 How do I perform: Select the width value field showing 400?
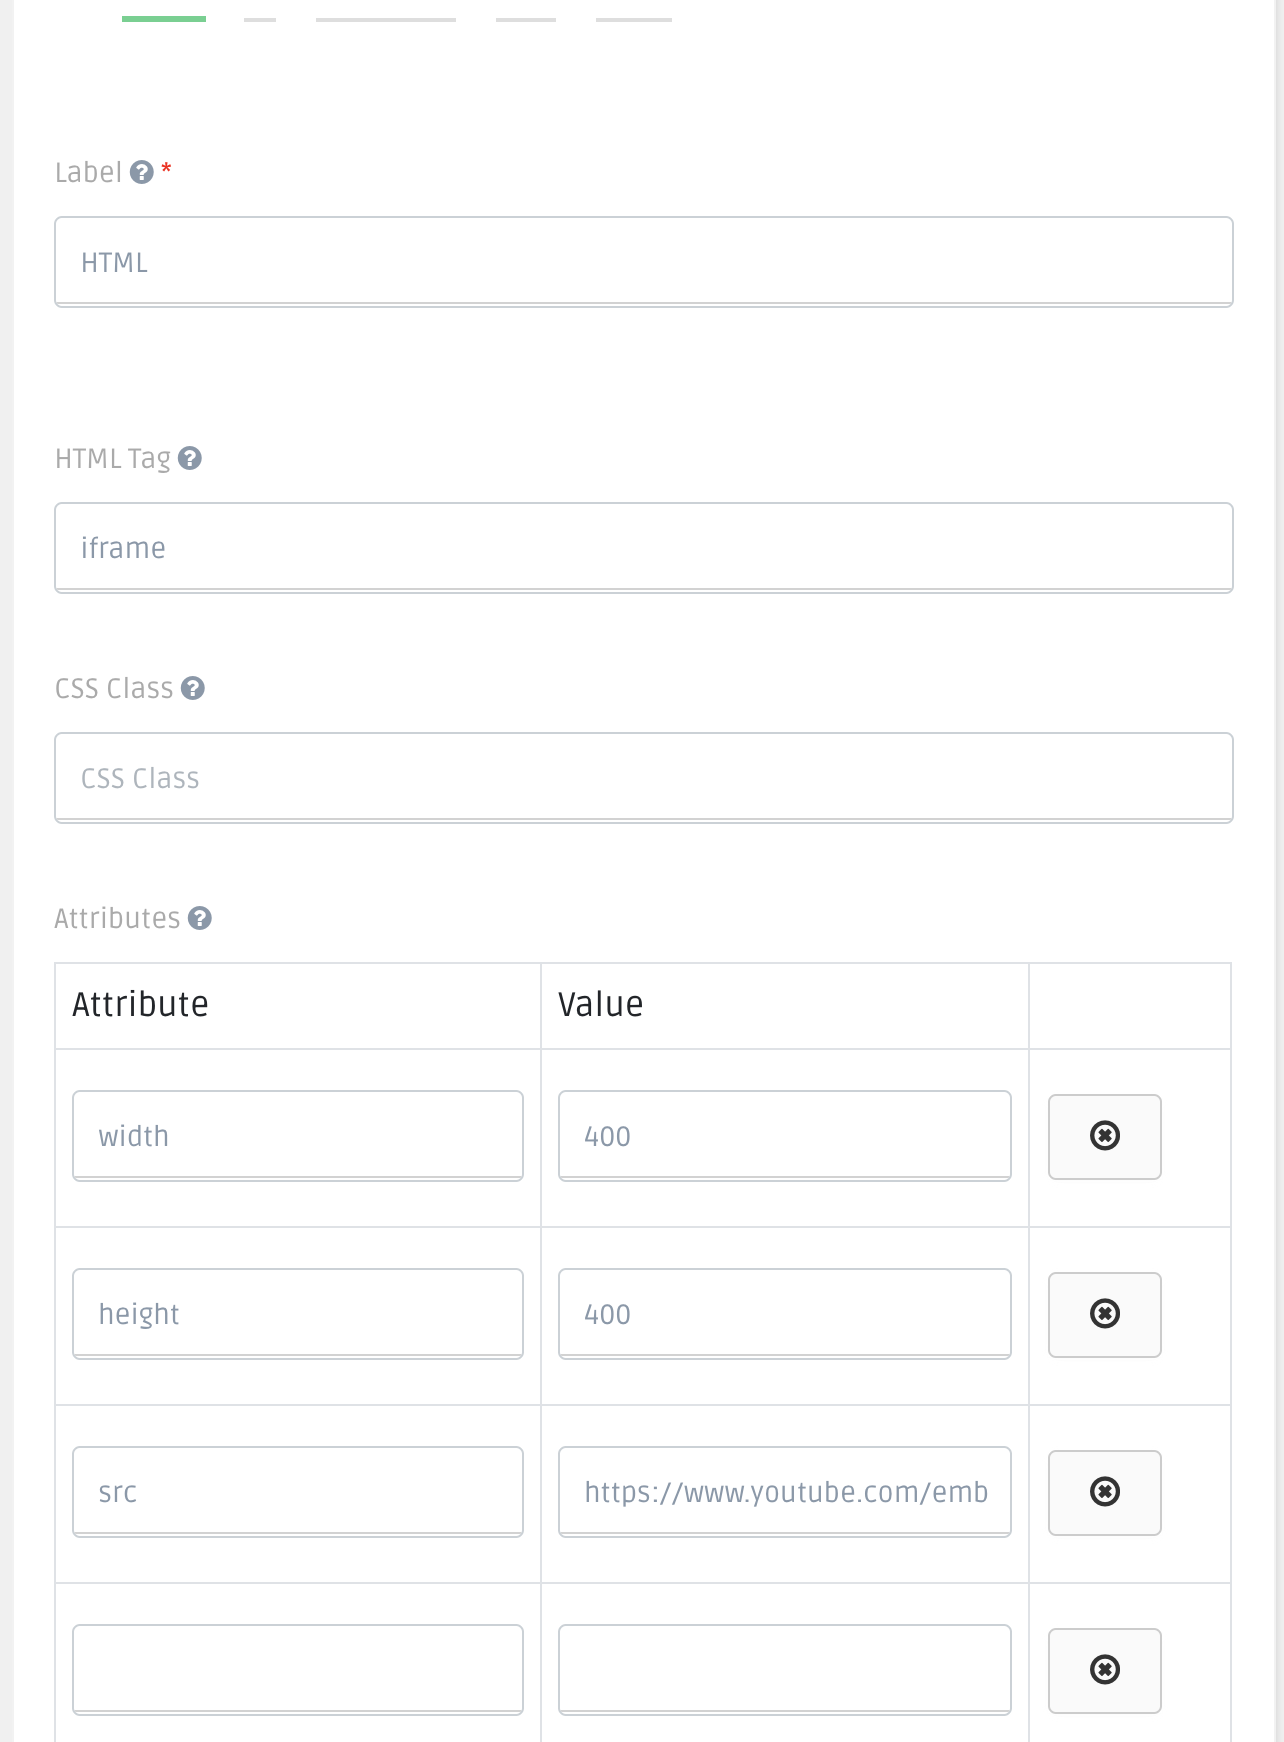pyautogui.click(x=784, y=1135)
